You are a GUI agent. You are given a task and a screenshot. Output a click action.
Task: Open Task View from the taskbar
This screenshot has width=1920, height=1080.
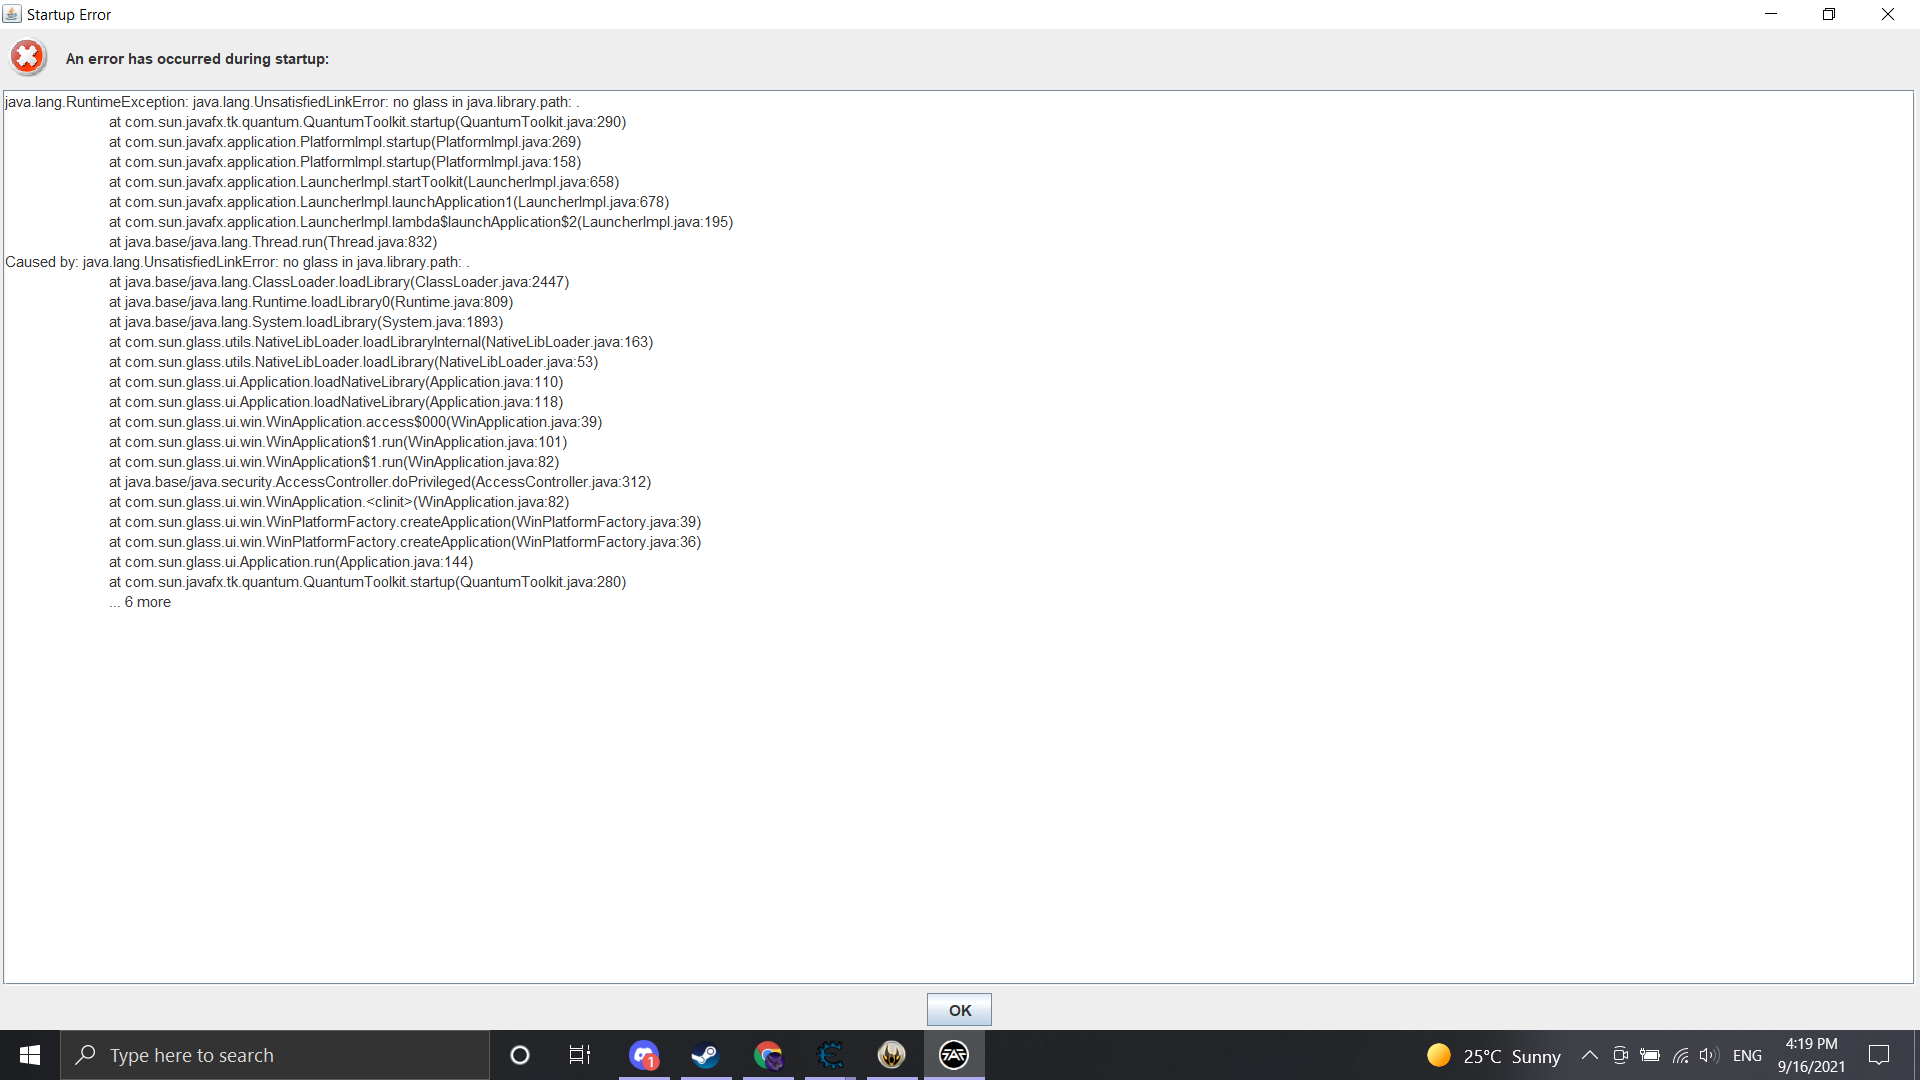579,1055
